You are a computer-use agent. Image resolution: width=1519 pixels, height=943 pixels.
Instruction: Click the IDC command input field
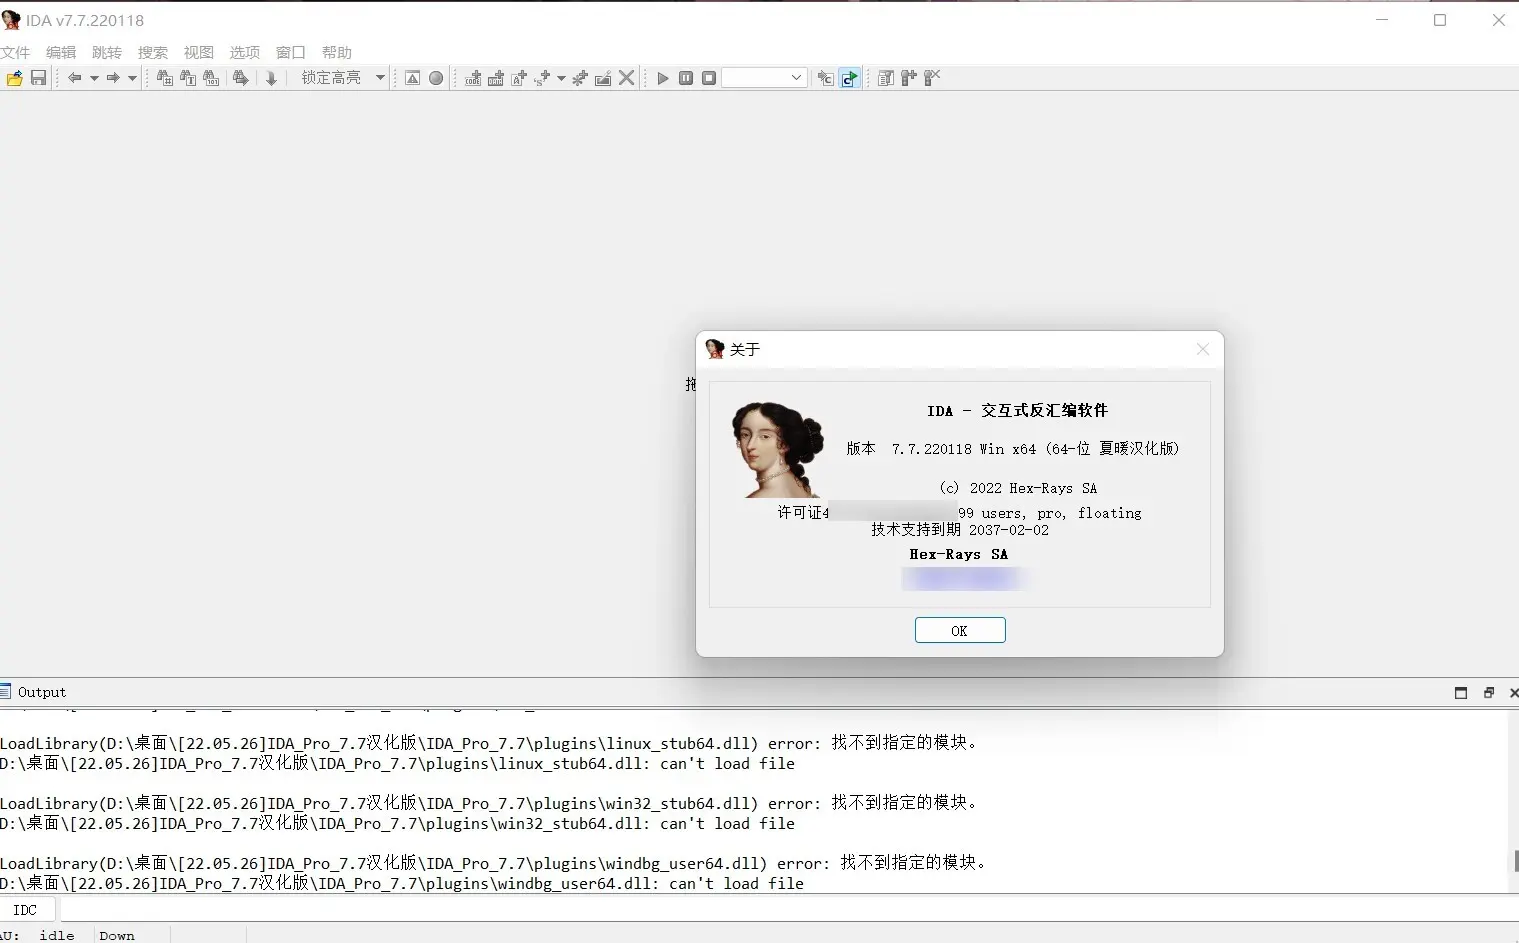(790, 910)
